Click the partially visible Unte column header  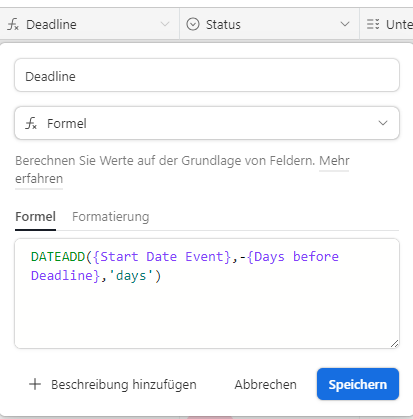(387, 24)
